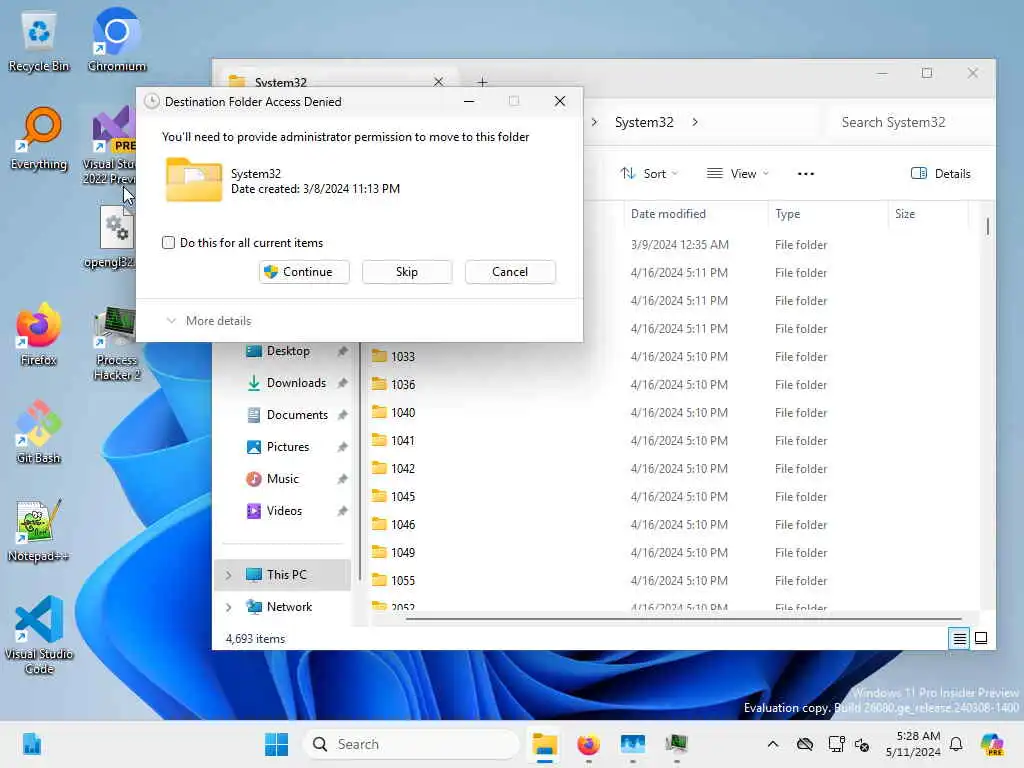Show hidden tray icons chevron
This screenshot has width=1024, height=768.
[x=773, y=744]
